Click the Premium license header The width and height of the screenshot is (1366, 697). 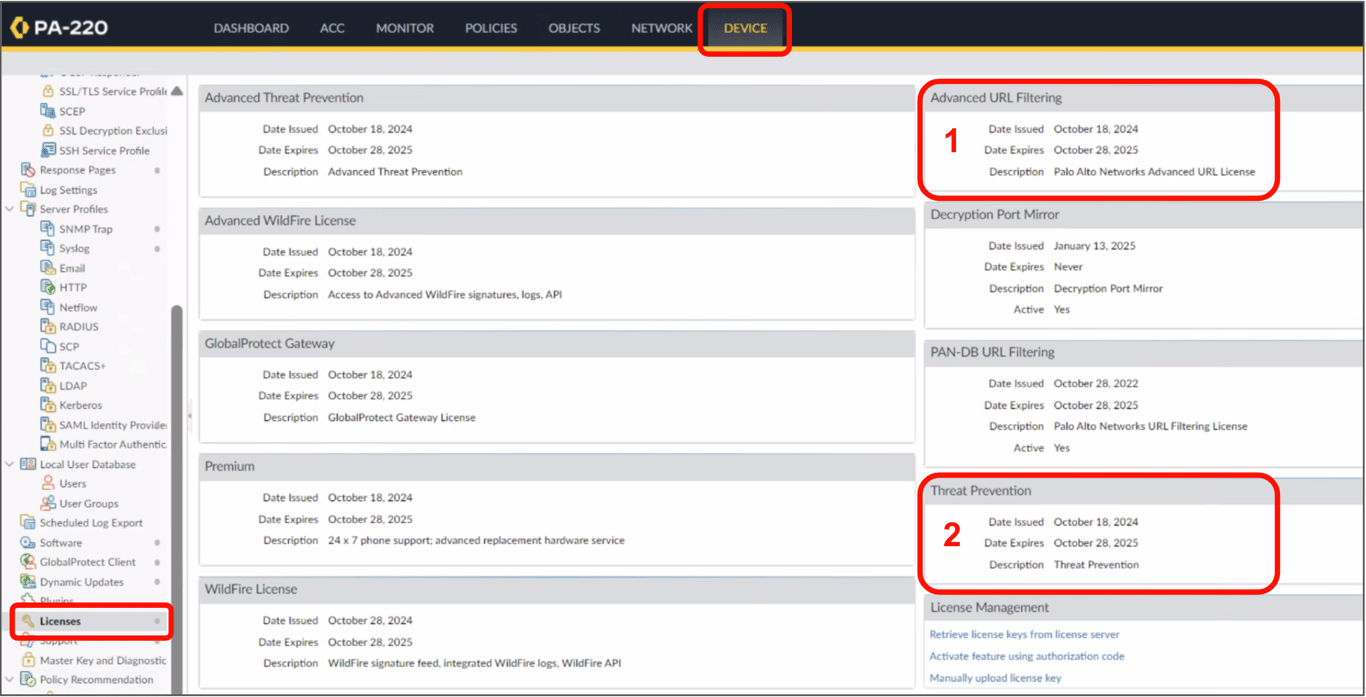(557, 466)
